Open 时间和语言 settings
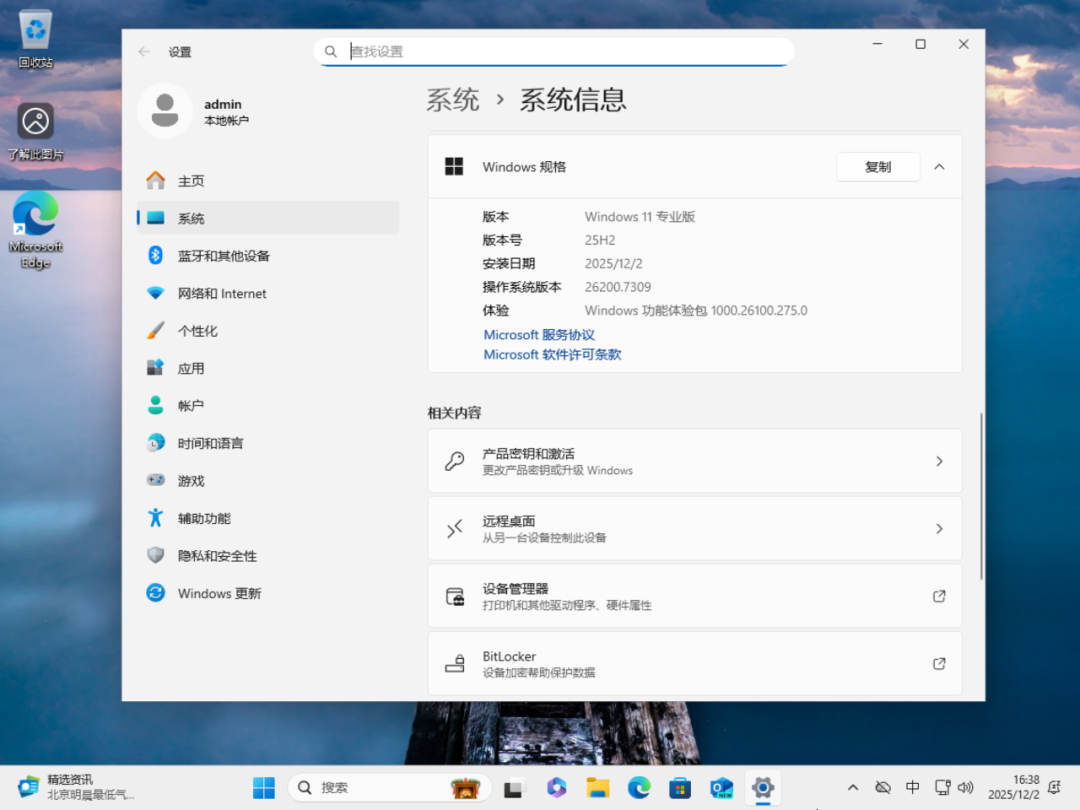Screen dimensions: 1080x810 coord(268,443)
